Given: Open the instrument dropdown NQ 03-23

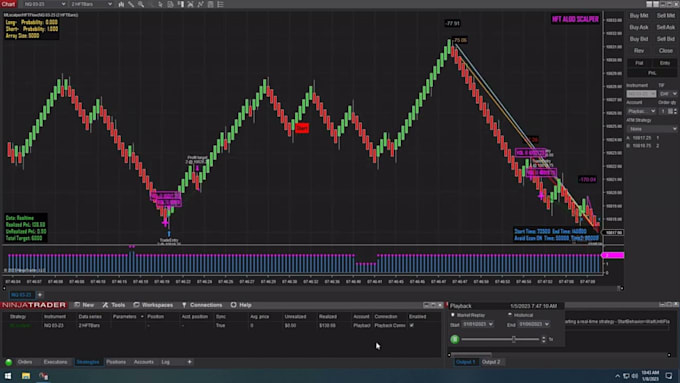Looking at the screenshot, I should coord(44,4).
